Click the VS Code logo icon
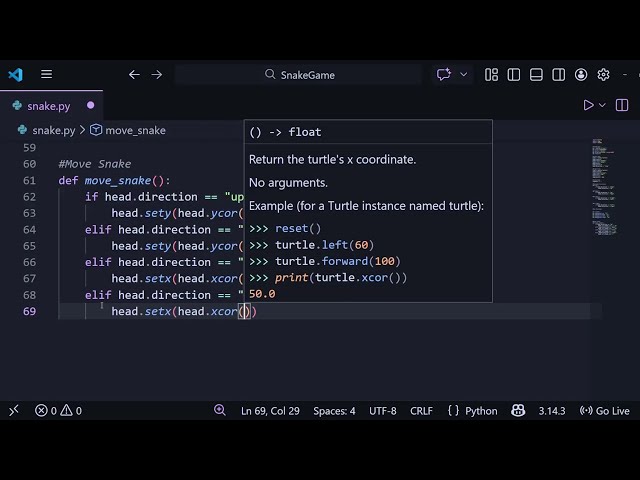Image resolution: width=640 pixels, height=480 pixels. tap(16, 75)
